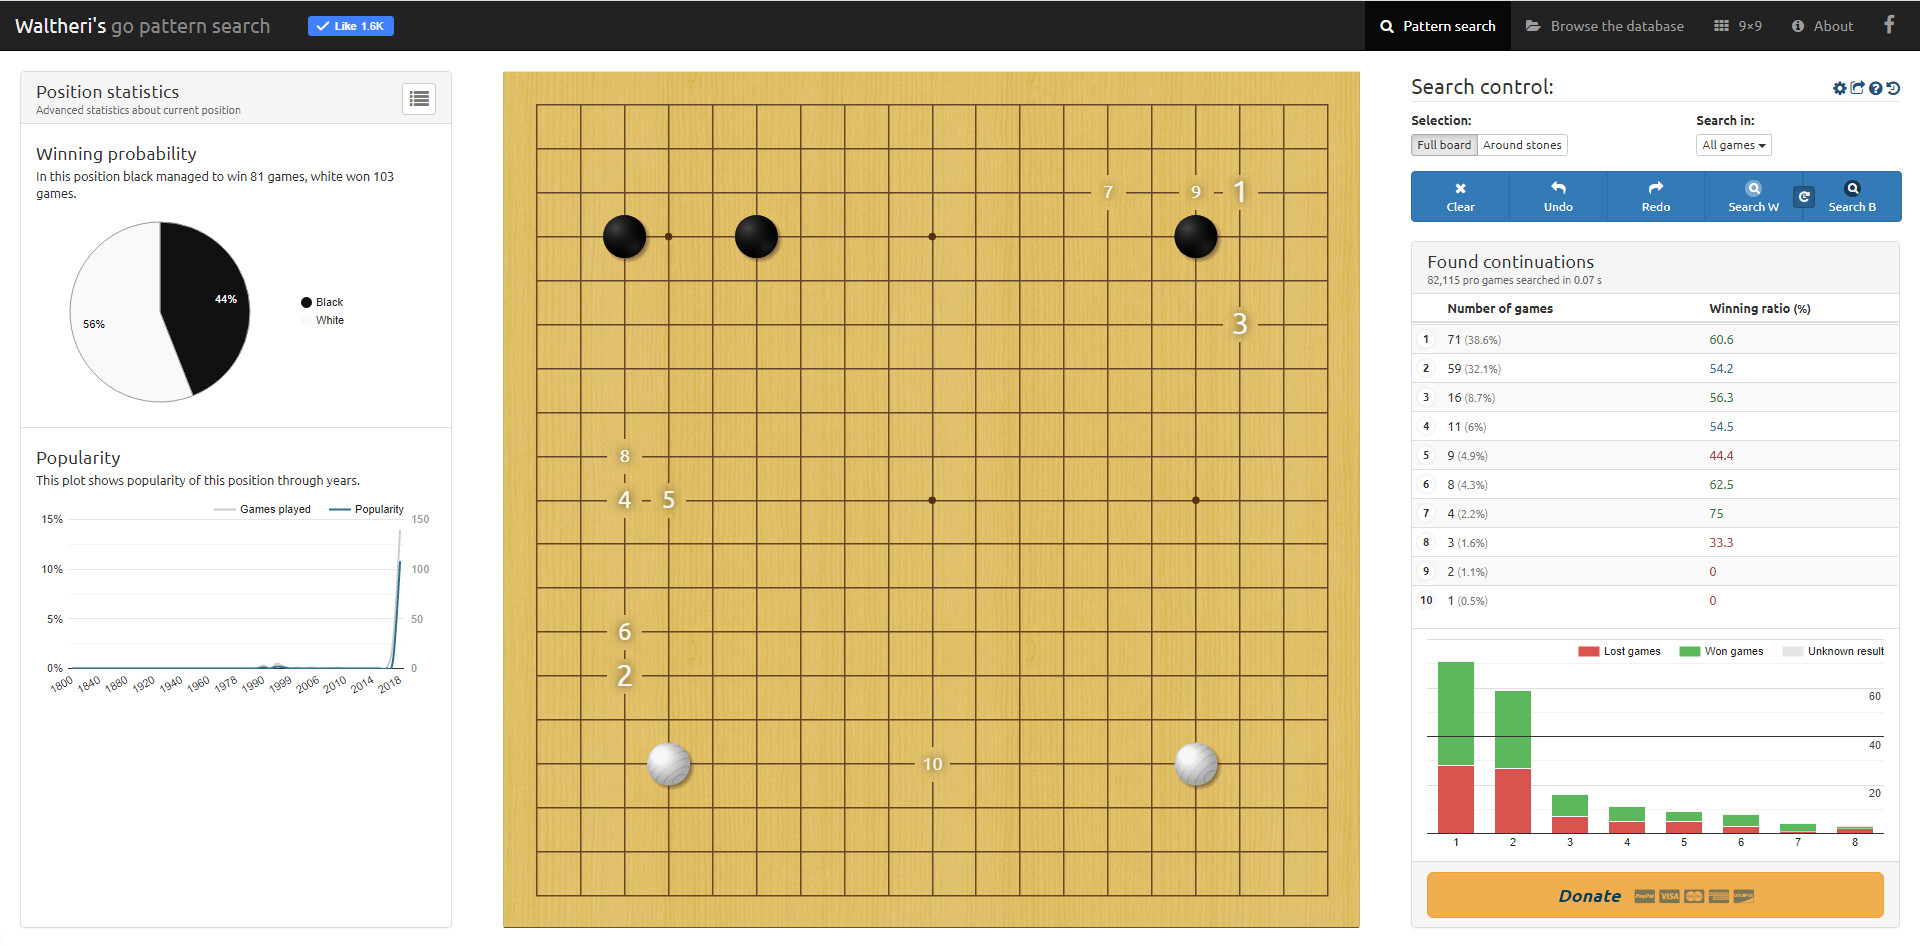Image resolution: width=1920 pixels, height=945 pixels.
Task: Click the search history clock icon
Action: click(x=1893, y=88)
